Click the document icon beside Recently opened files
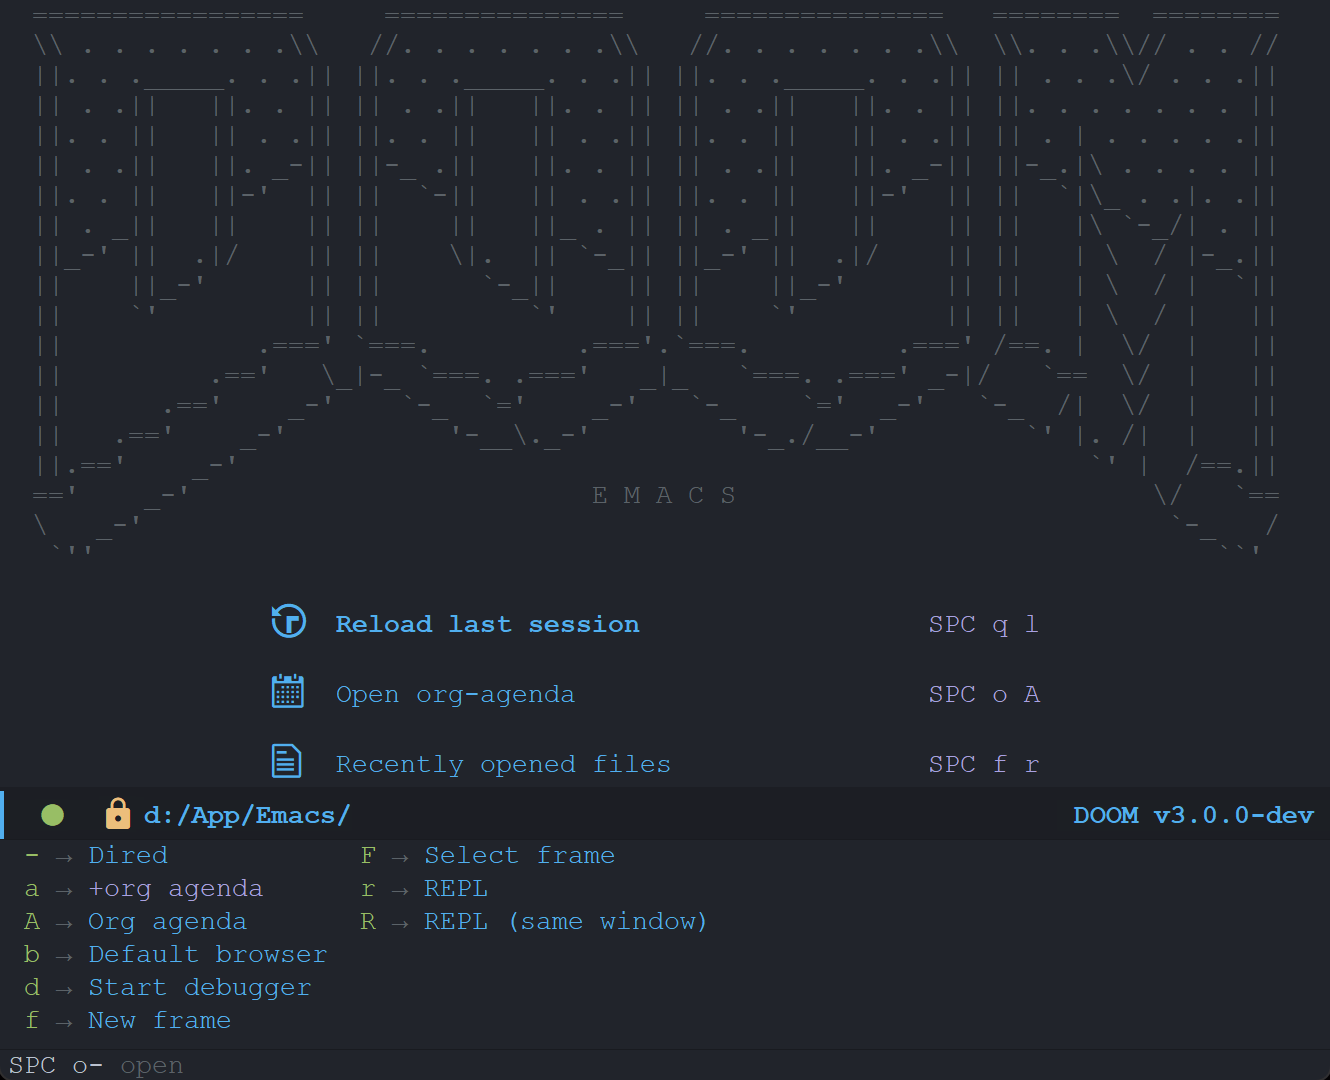Image resolution: width=1330 pixels, height=1080 pixels. (x=288, y=760)
